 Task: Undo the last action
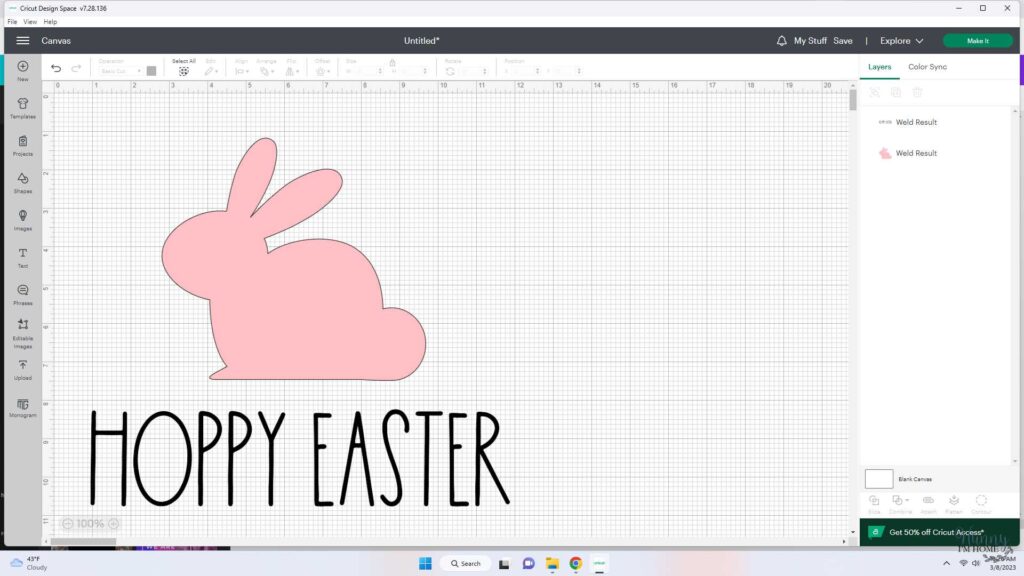56,68
